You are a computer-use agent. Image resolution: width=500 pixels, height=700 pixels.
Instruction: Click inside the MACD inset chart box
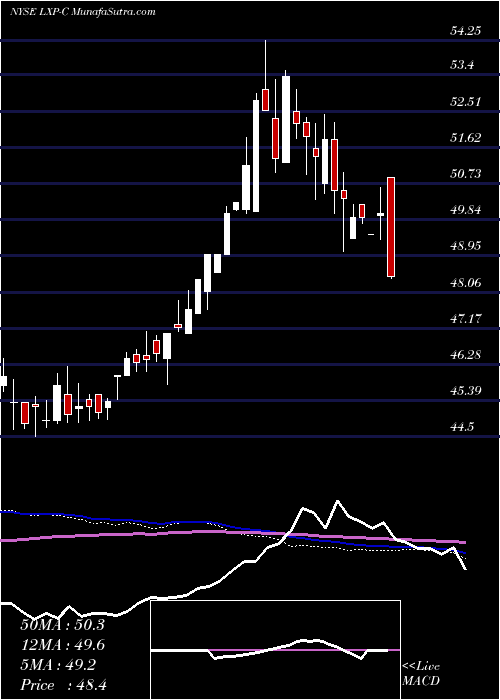coord(275,650)
